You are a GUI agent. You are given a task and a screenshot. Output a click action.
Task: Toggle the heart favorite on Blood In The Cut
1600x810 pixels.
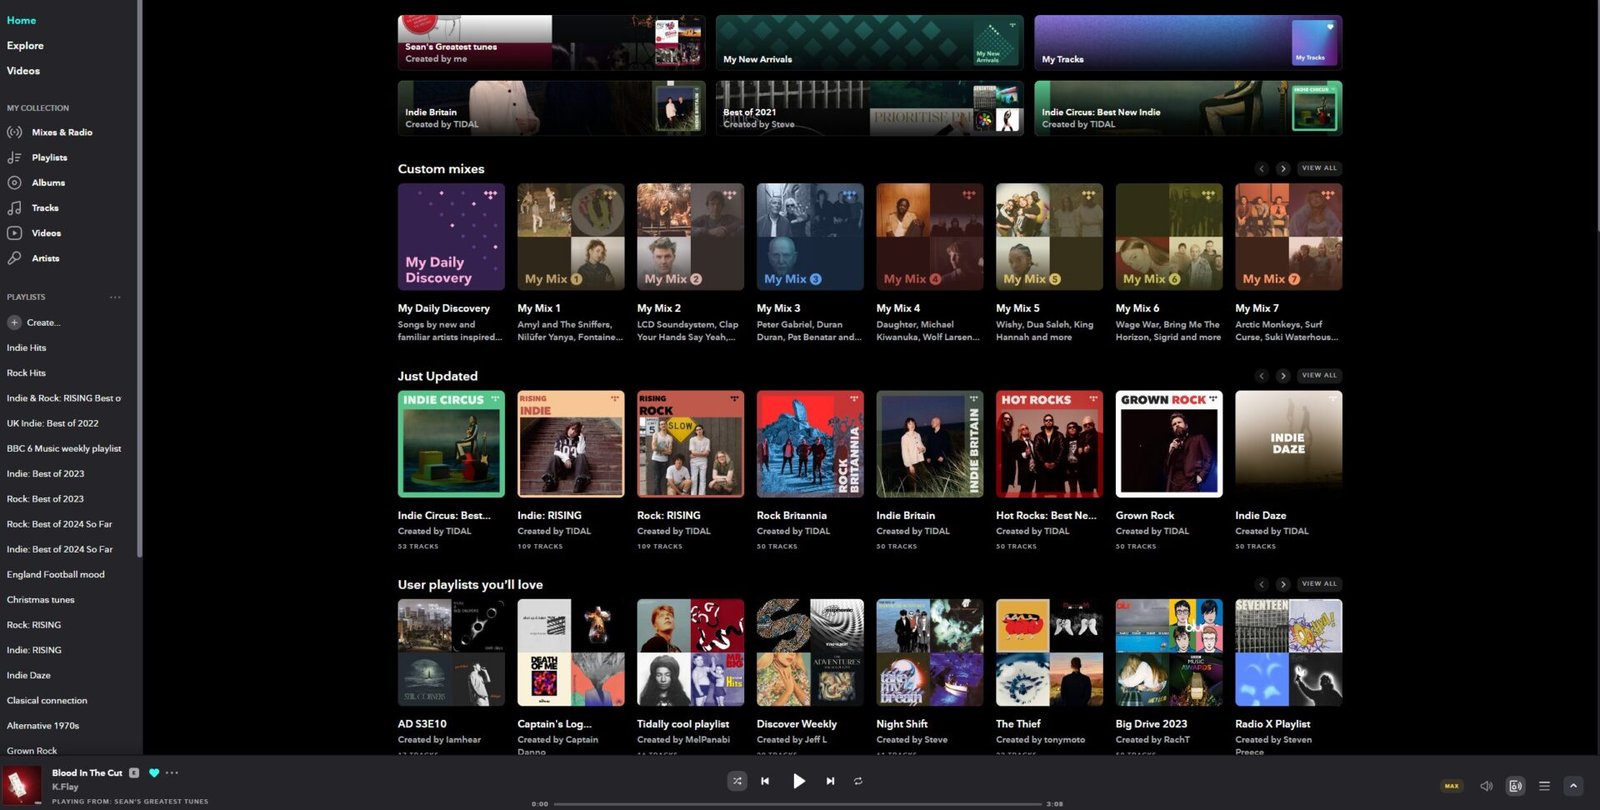pos(154,773)
